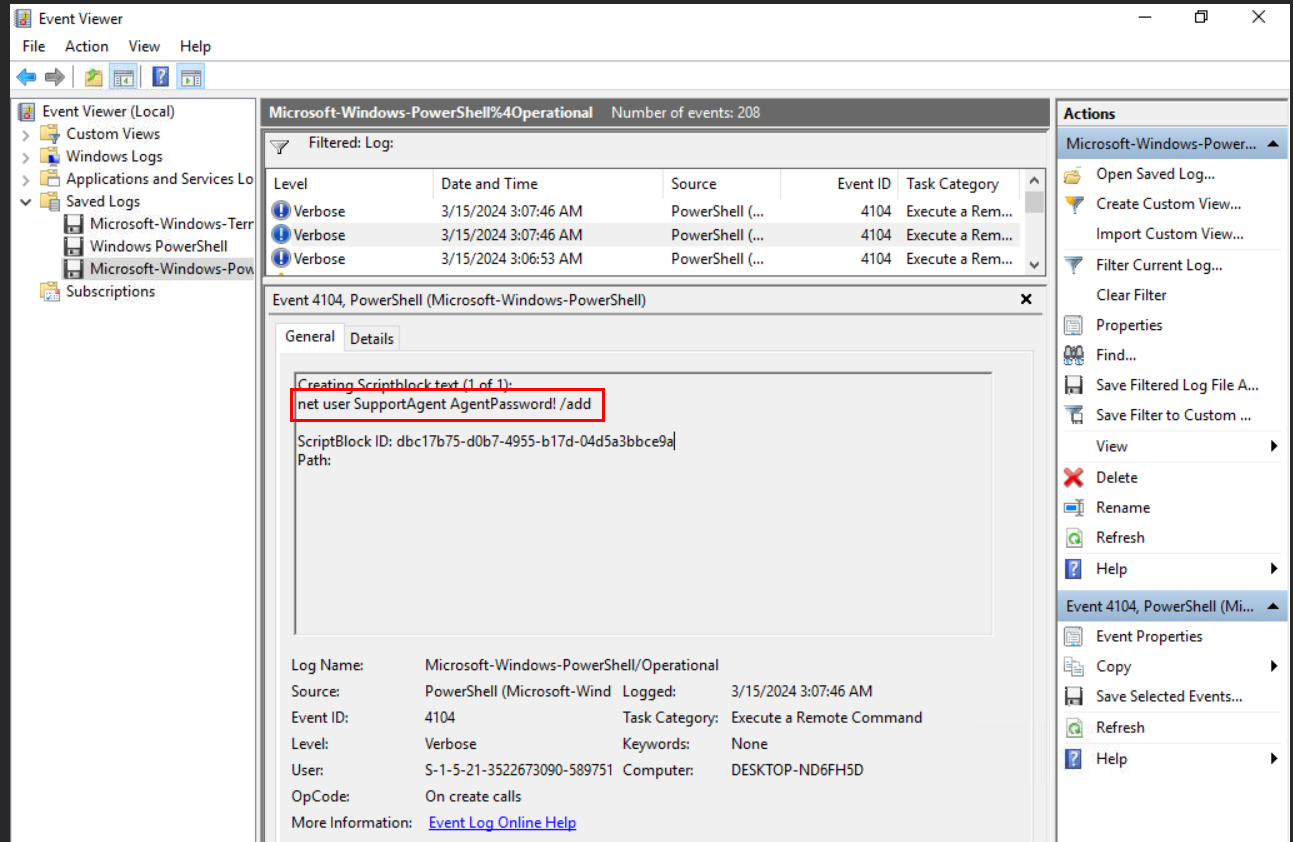Viewport: 1293px width, 842px height.
Task: Click the Open Saved Log folder icon
Action: 1074,175
